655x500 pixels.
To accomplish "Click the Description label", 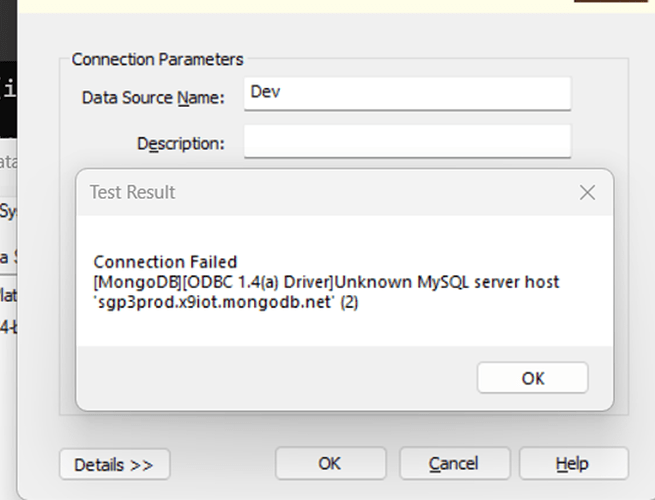I will tap(180, 143).
